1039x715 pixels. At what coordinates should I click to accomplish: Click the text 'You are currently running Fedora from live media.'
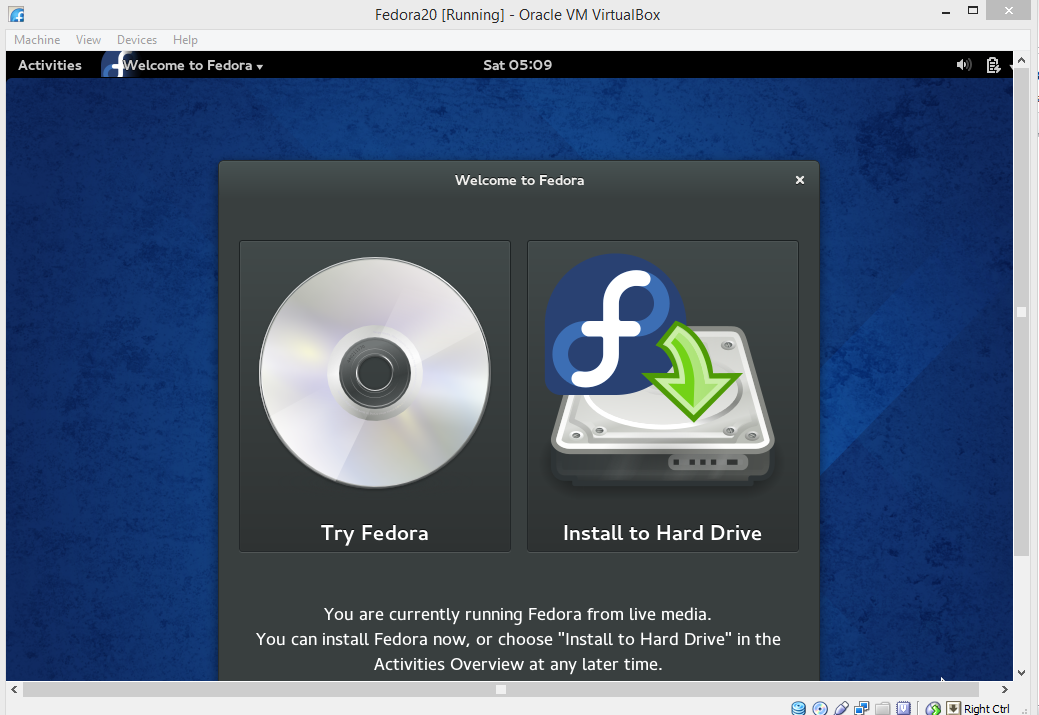(x=518, y=614)
